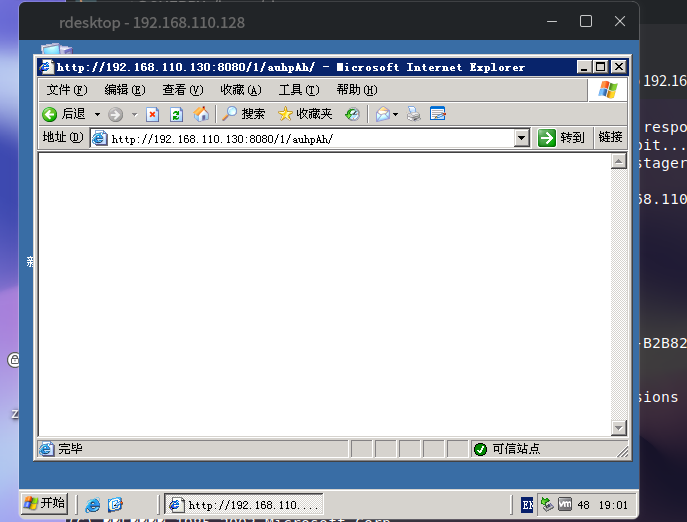This screenshot has height=522, width=687.
Task: Expand the address bar URL dropdown
Action: tap(521, 138)
